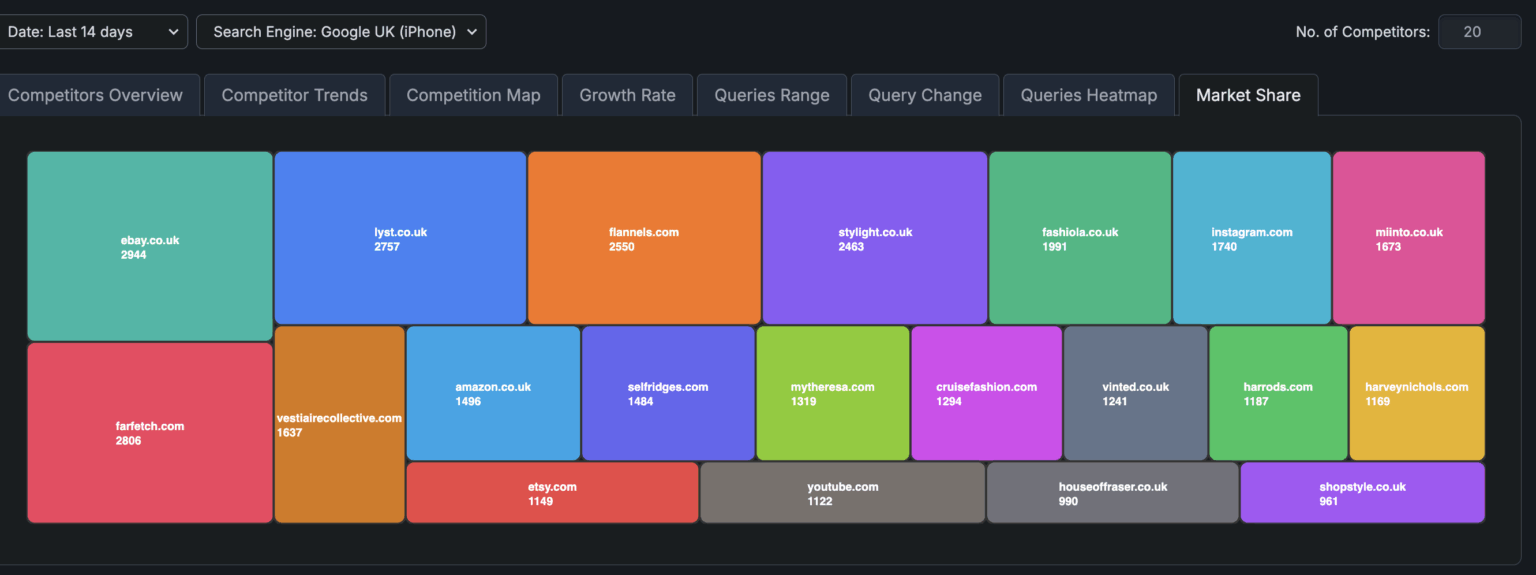This screenshot has width=1536, height=575.
Task: Select the orange flannels.com tile
Action: (x=644, y=238)
